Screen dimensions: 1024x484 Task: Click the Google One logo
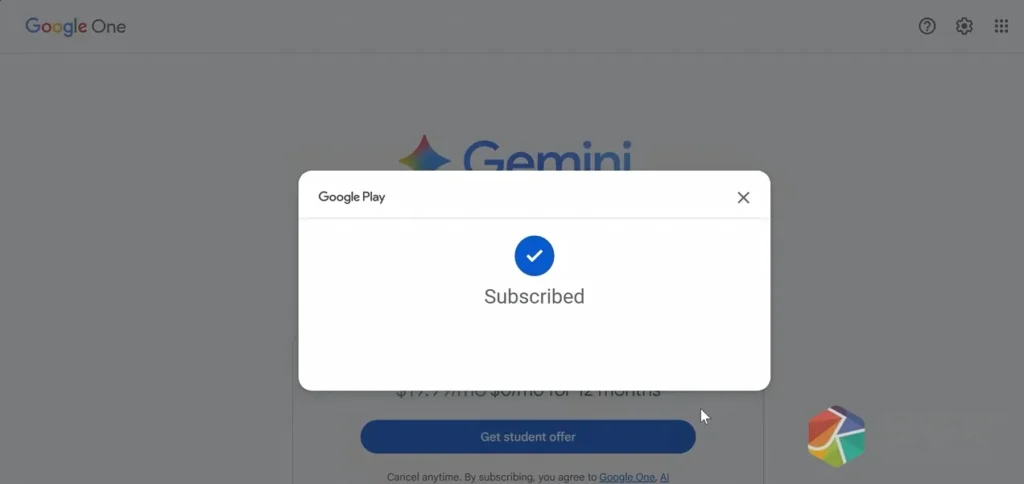[75, 27]
